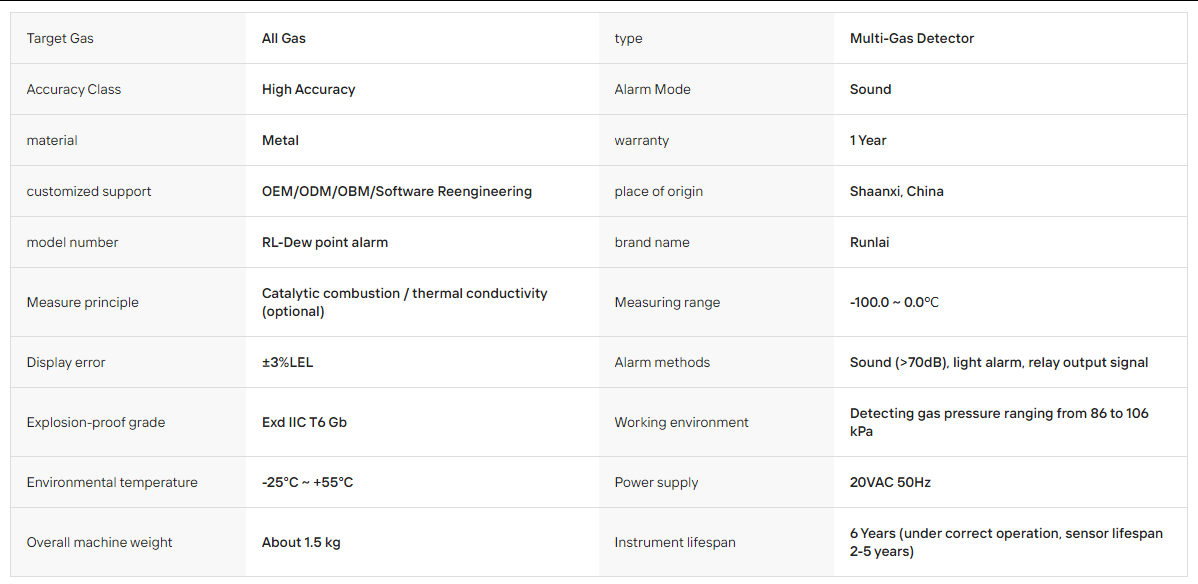
Task: Select the 'High Accuracy' value cell
Action: pos(423,89)
